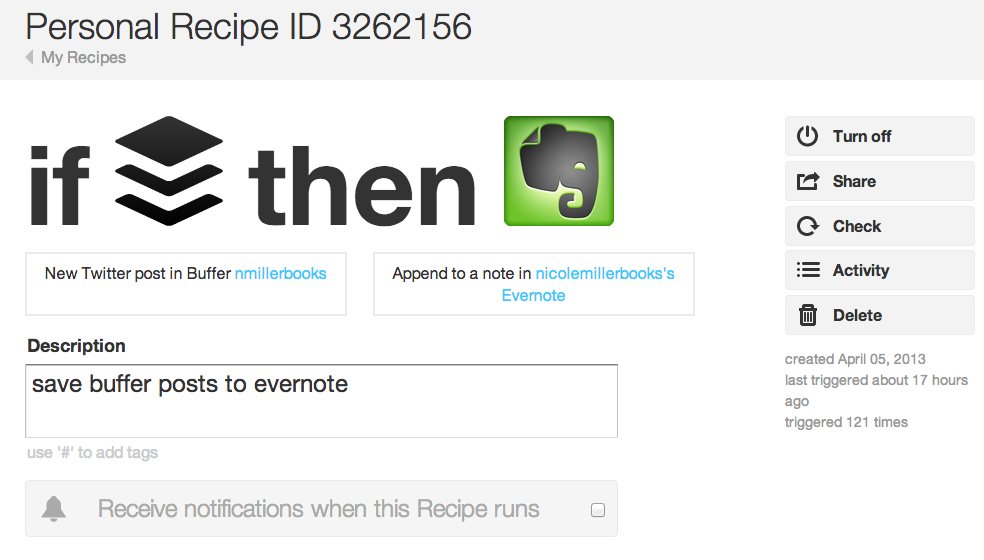Click the power icon beside Turn off
This screenshot has height=560, width=984.
[807, 136]
